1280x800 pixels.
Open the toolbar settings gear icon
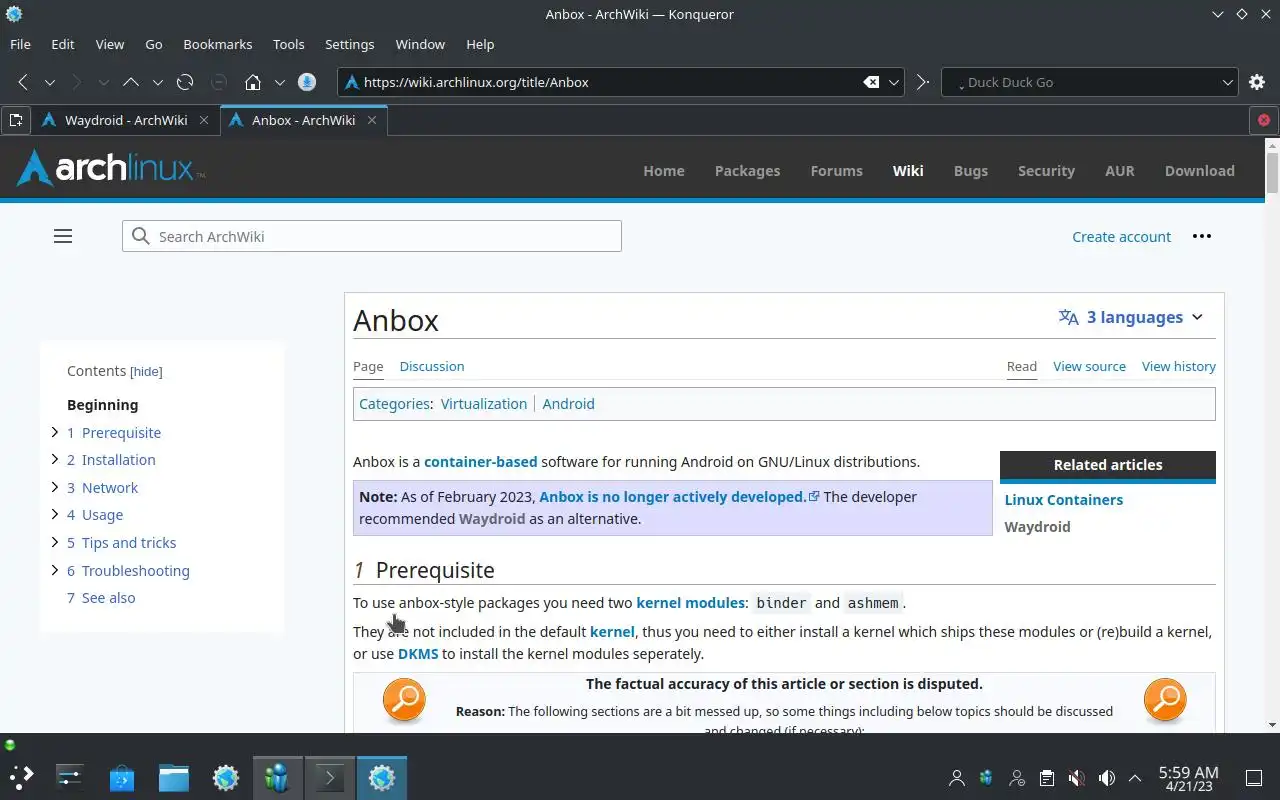coord(1258,82)
